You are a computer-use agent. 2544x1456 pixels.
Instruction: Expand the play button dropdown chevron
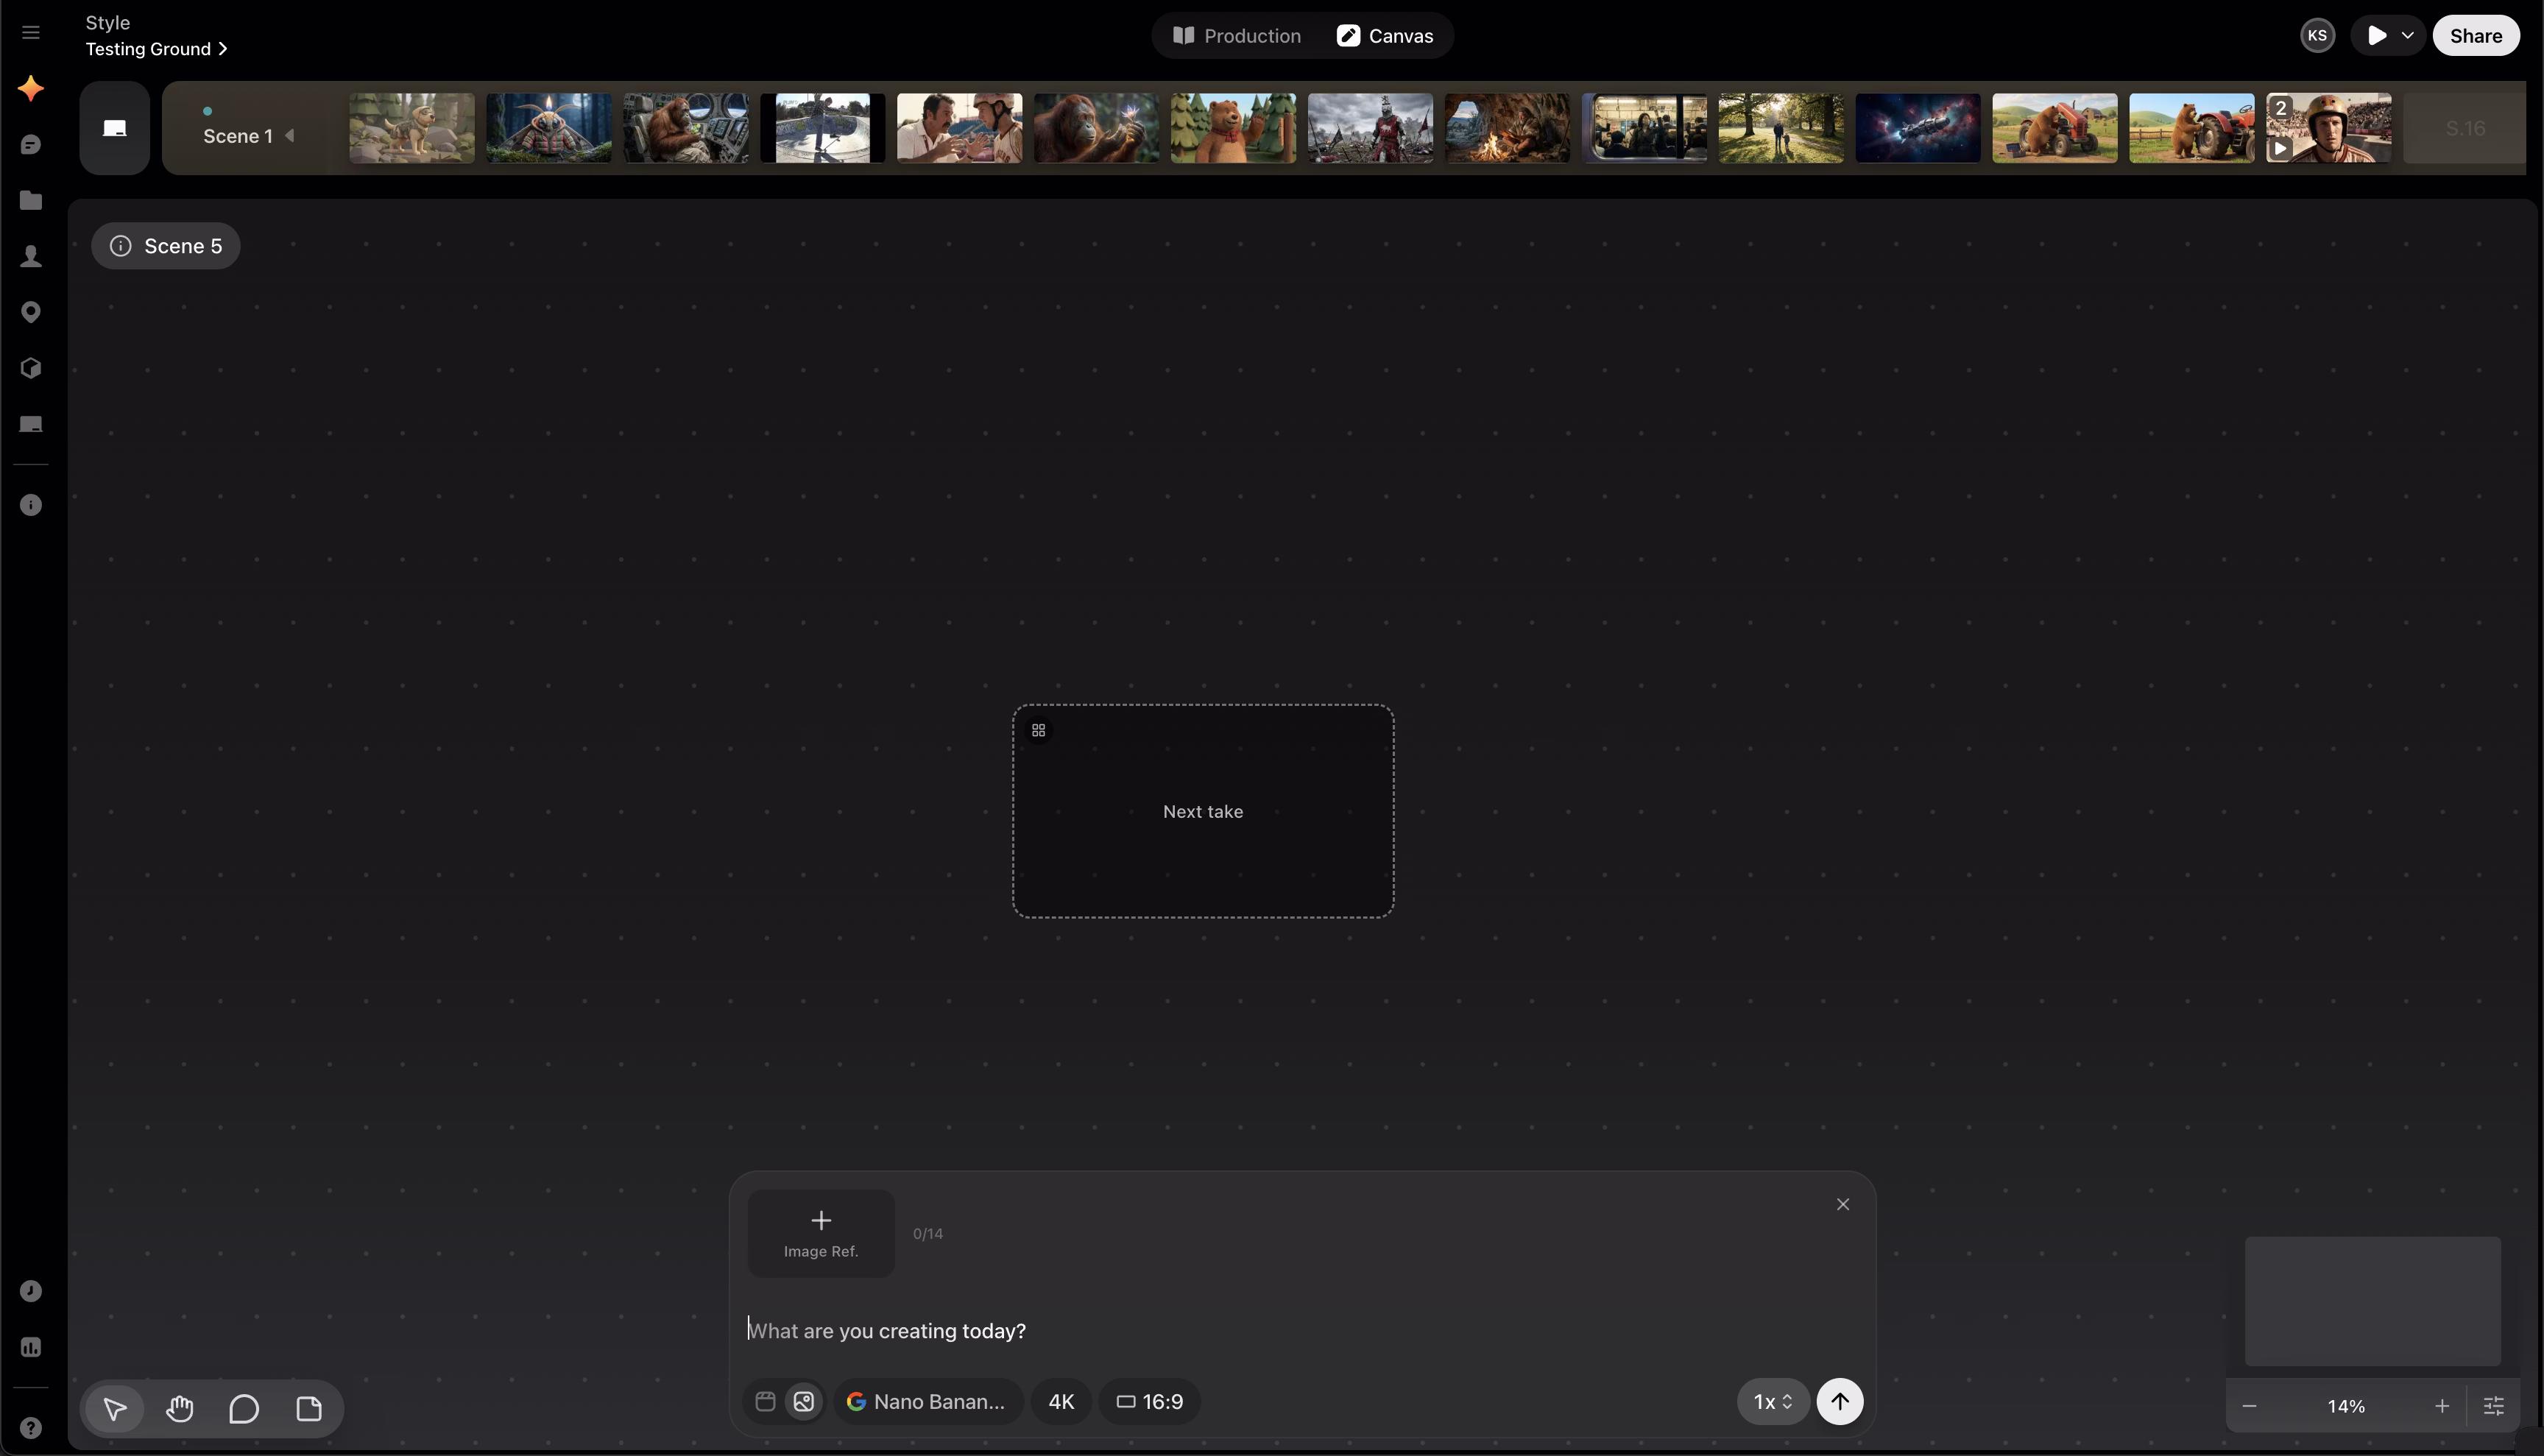[2407, 36]
